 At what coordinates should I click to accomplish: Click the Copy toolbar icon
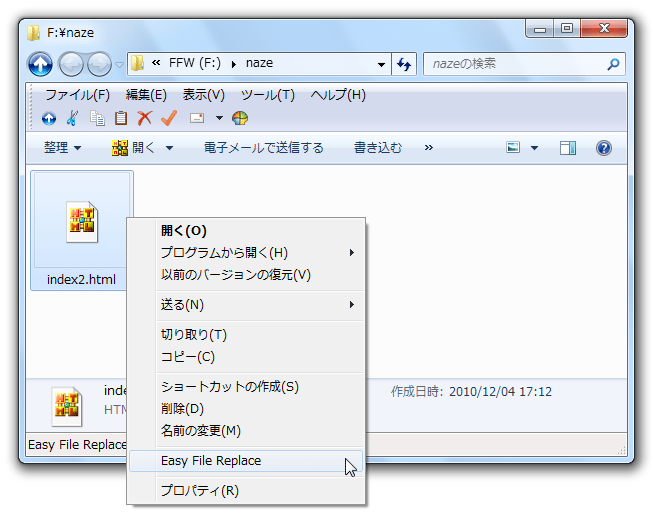(x=97, y=118)
